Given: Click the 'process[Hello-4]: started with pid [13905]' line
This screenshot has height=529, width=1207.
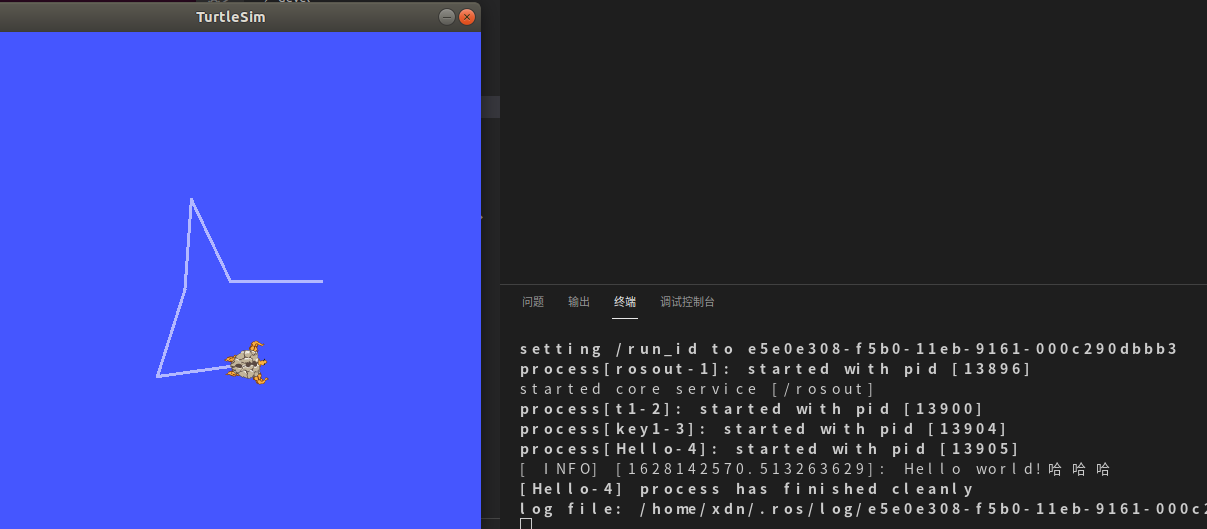Looking at the screenshot, I should pos(770,449).
